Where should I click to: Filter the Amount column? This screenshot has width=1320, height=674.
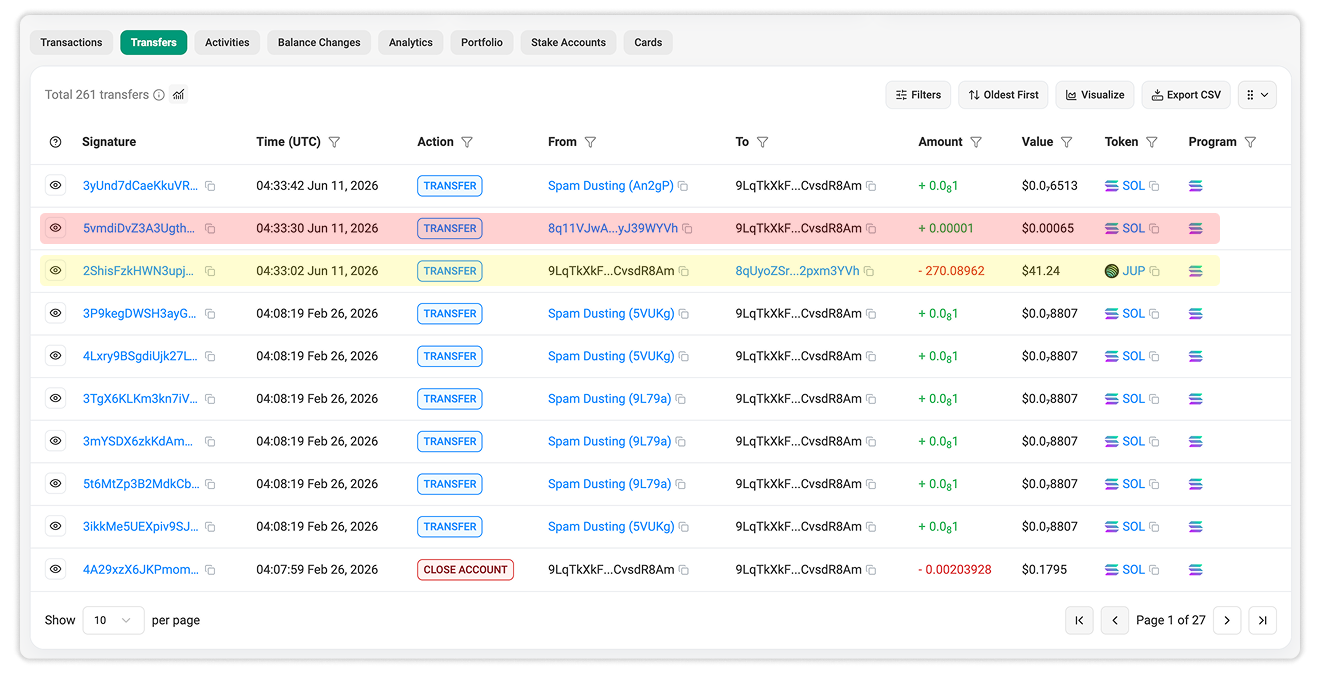pyautogui.click(x=976, y=142)
